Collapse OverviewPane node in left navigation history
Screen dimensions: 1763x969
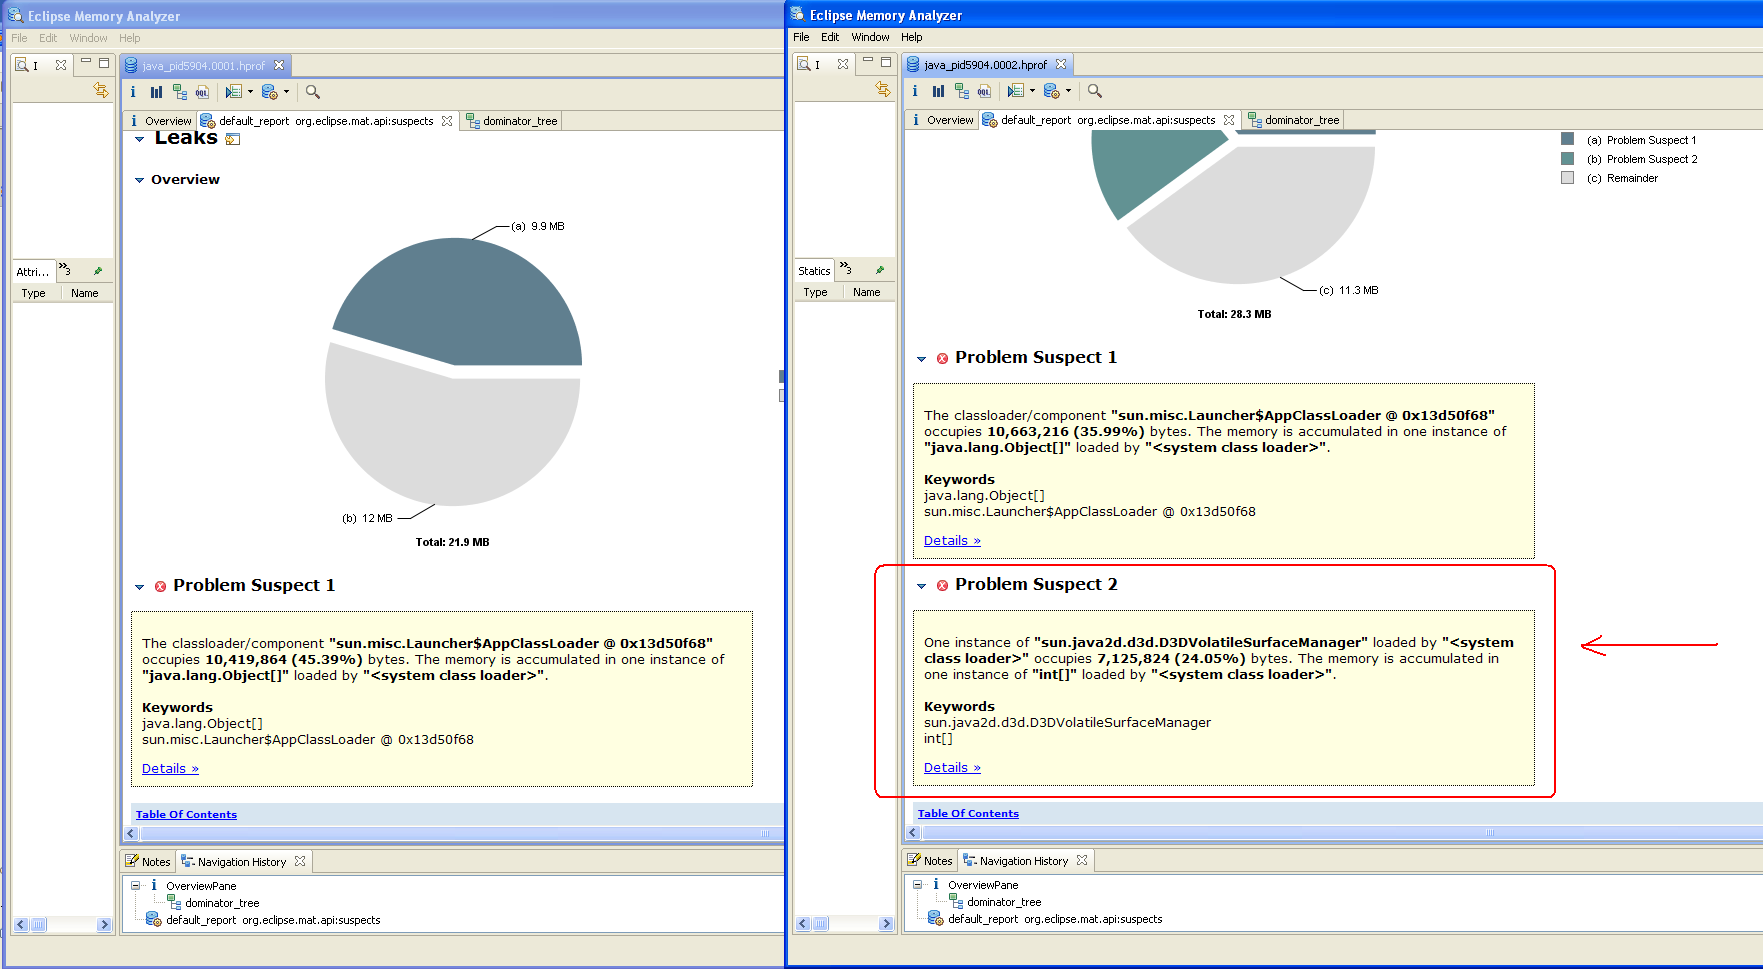pyautogui.click(x=136, y=885)
